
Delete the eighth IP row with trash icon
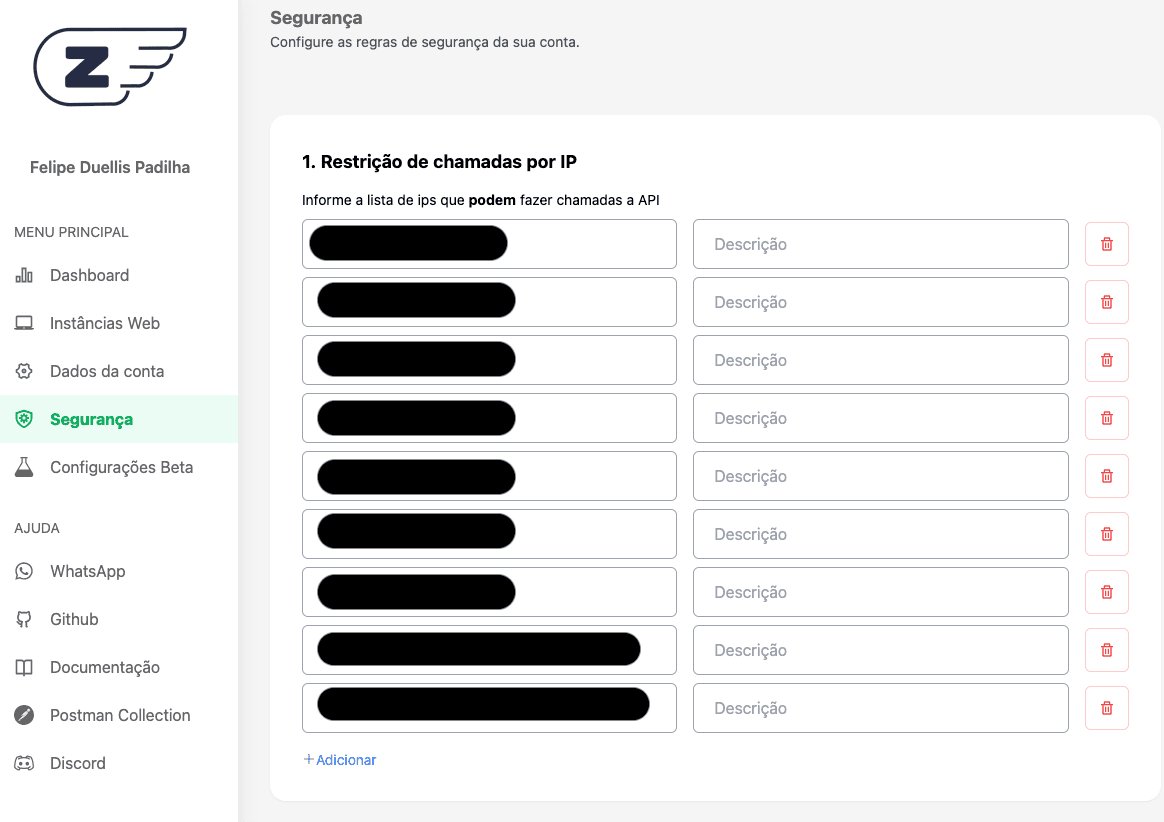[1107, 650]
